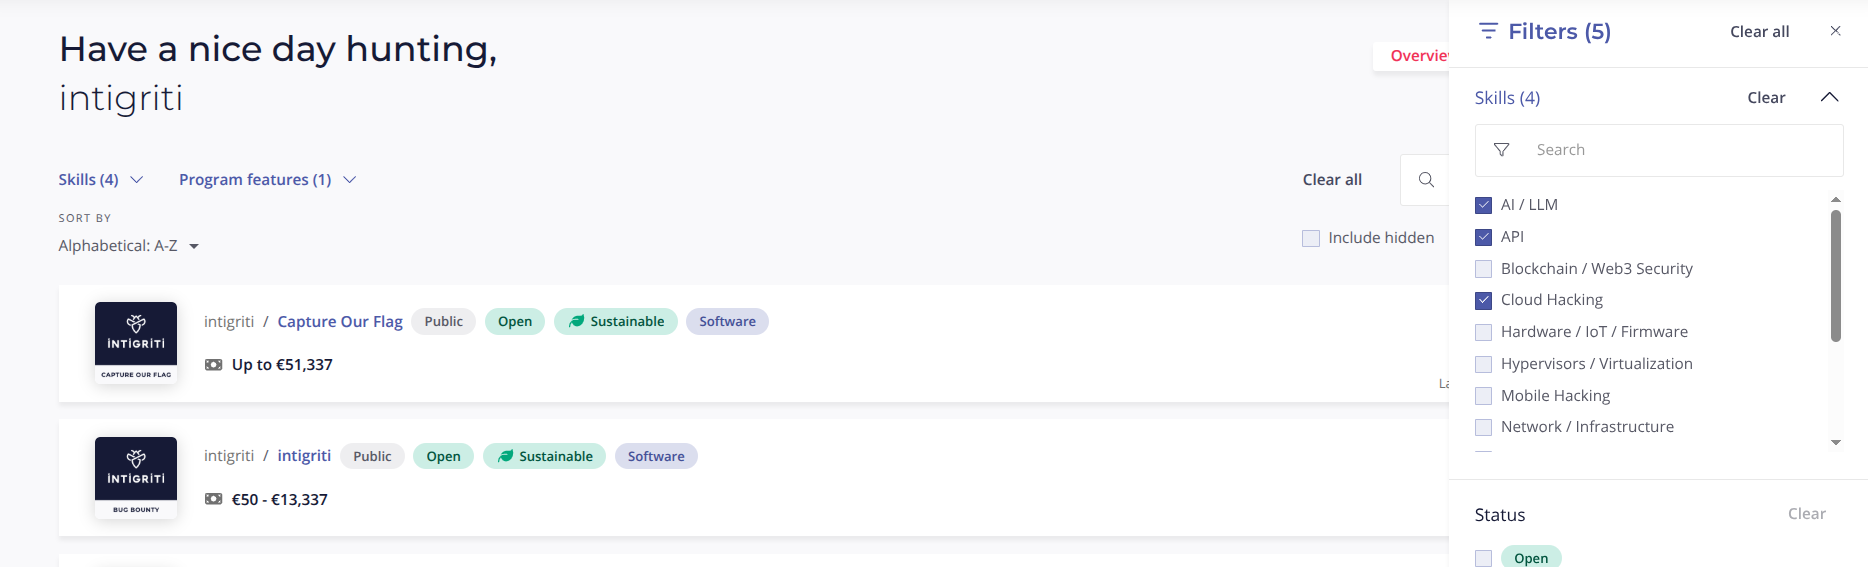Click the intigriti Bug Bounty program logo

tap(136, 478)
